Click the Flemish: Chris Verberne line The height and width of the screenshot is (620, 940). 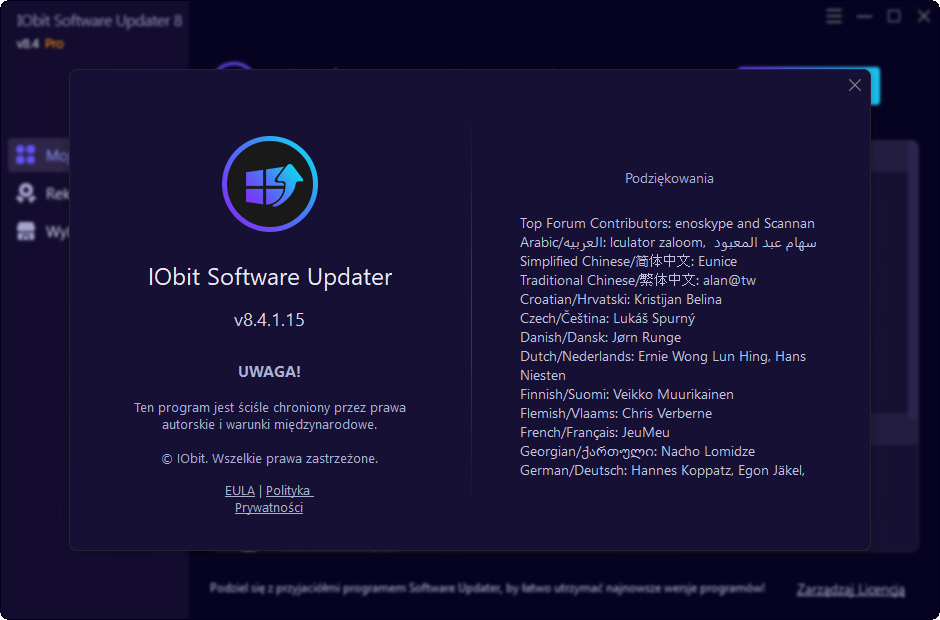click(616, 413)
